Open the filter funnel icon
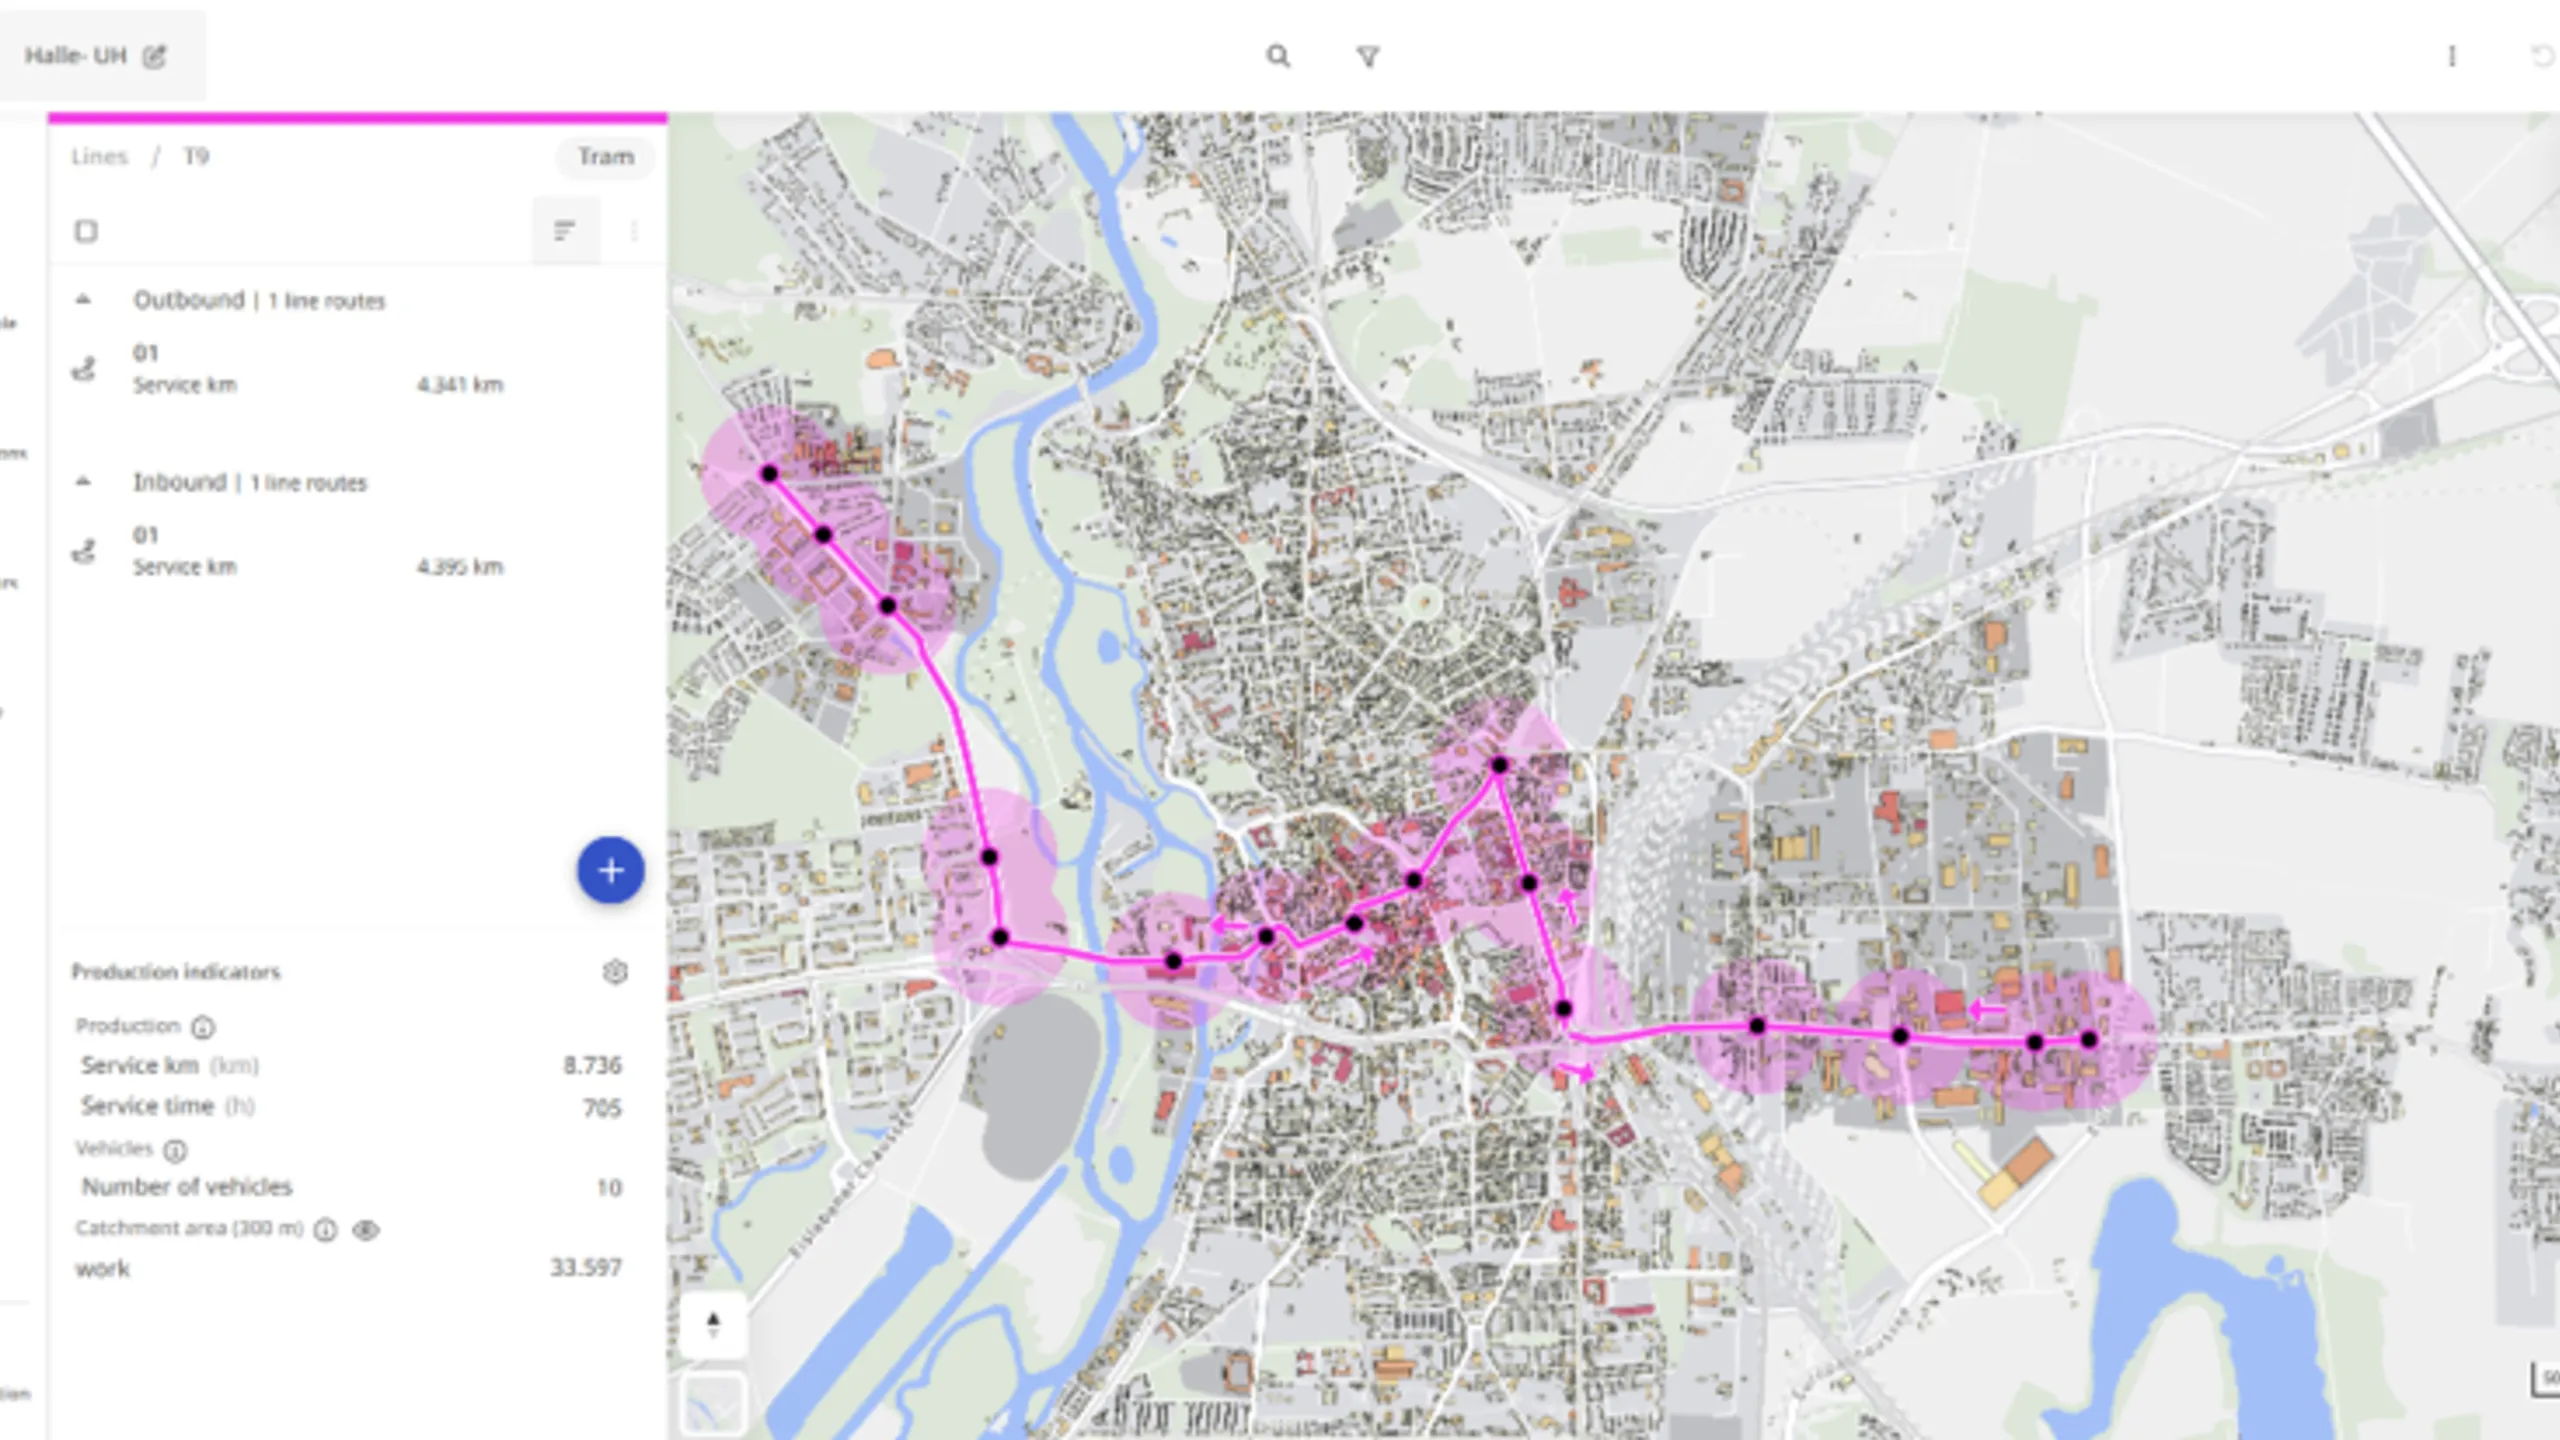The image size is (2560, 1440). click(x=1367, y=57)
